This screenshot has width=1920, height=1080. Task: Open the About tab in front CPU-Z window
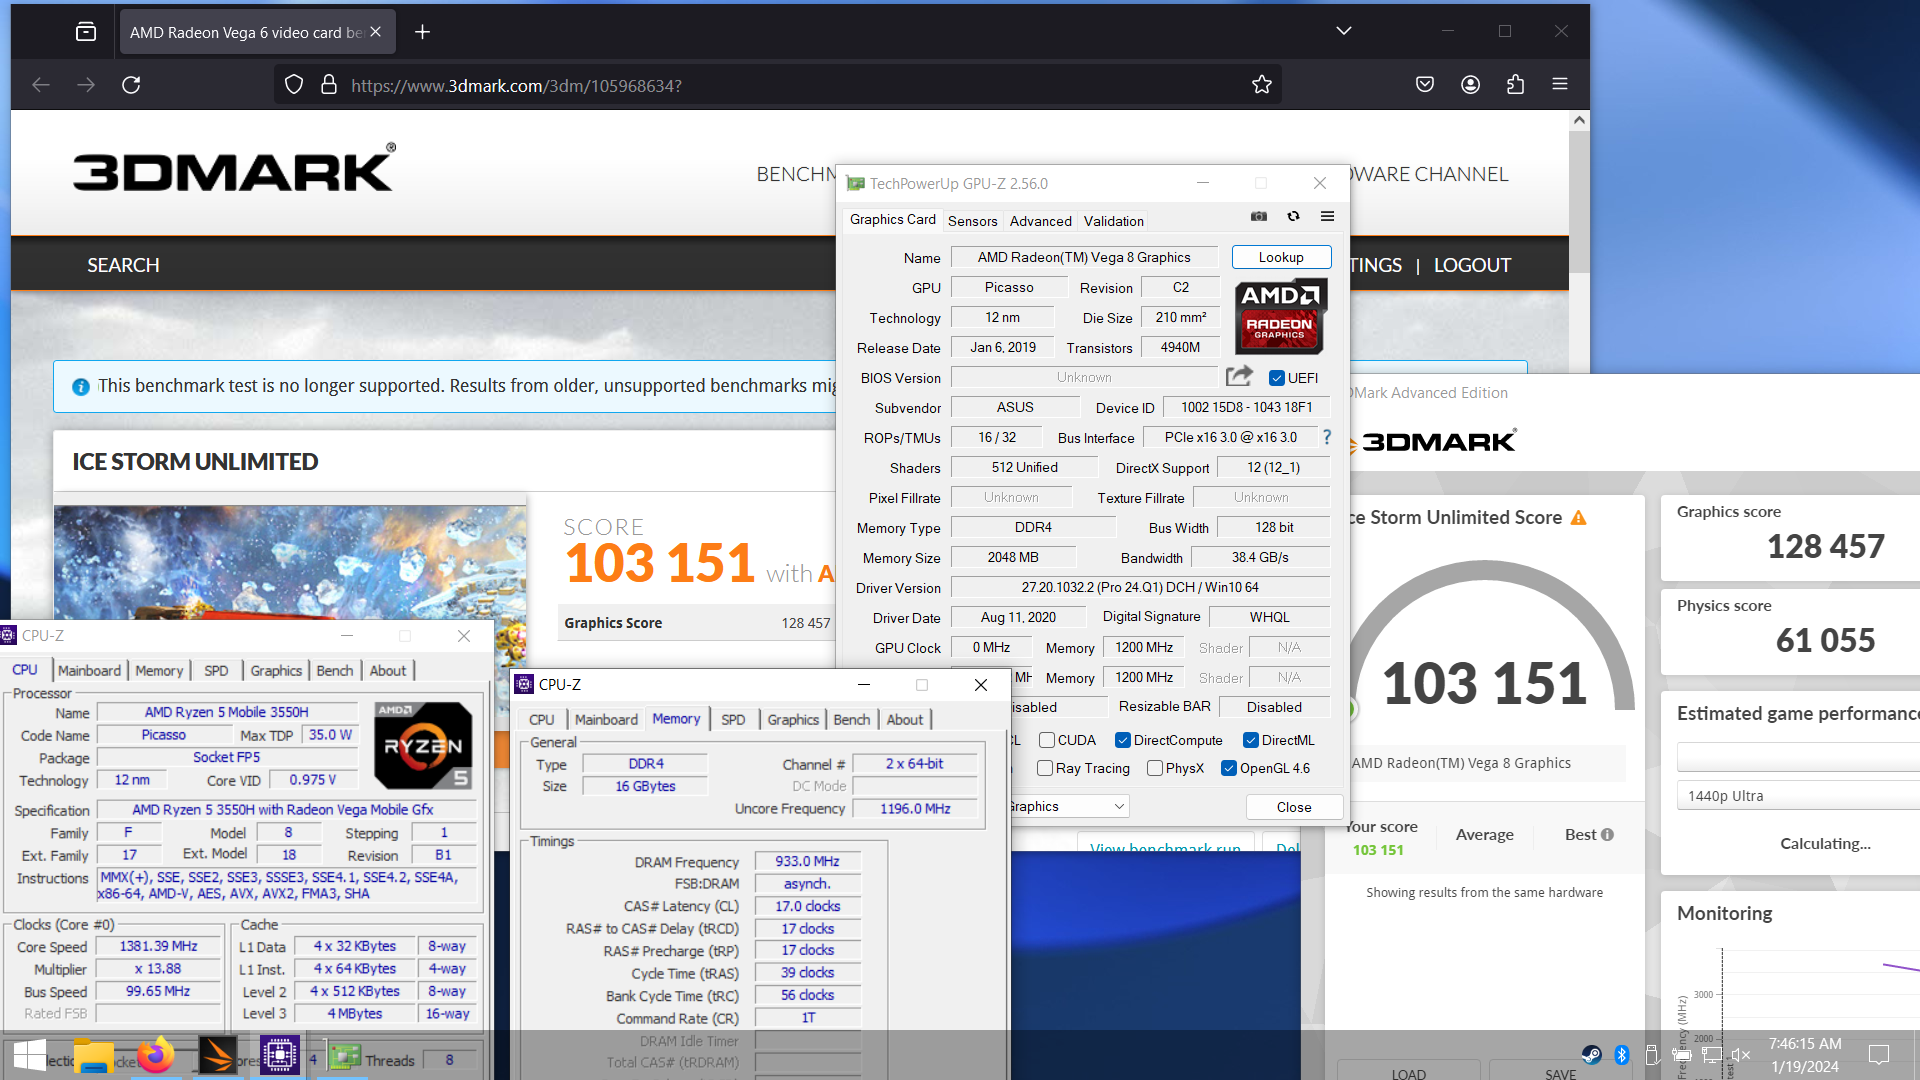[x=905, y=719]
